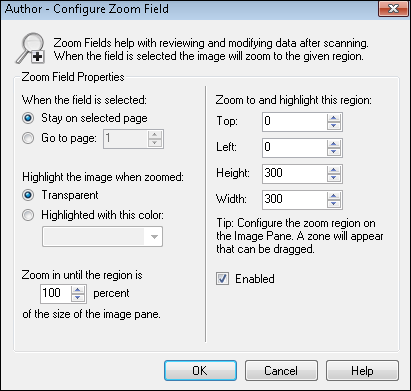The height and width of the screenshot is (391, 411).
Task: Lower zoom percent with down arrow
Action: point(78,297)
